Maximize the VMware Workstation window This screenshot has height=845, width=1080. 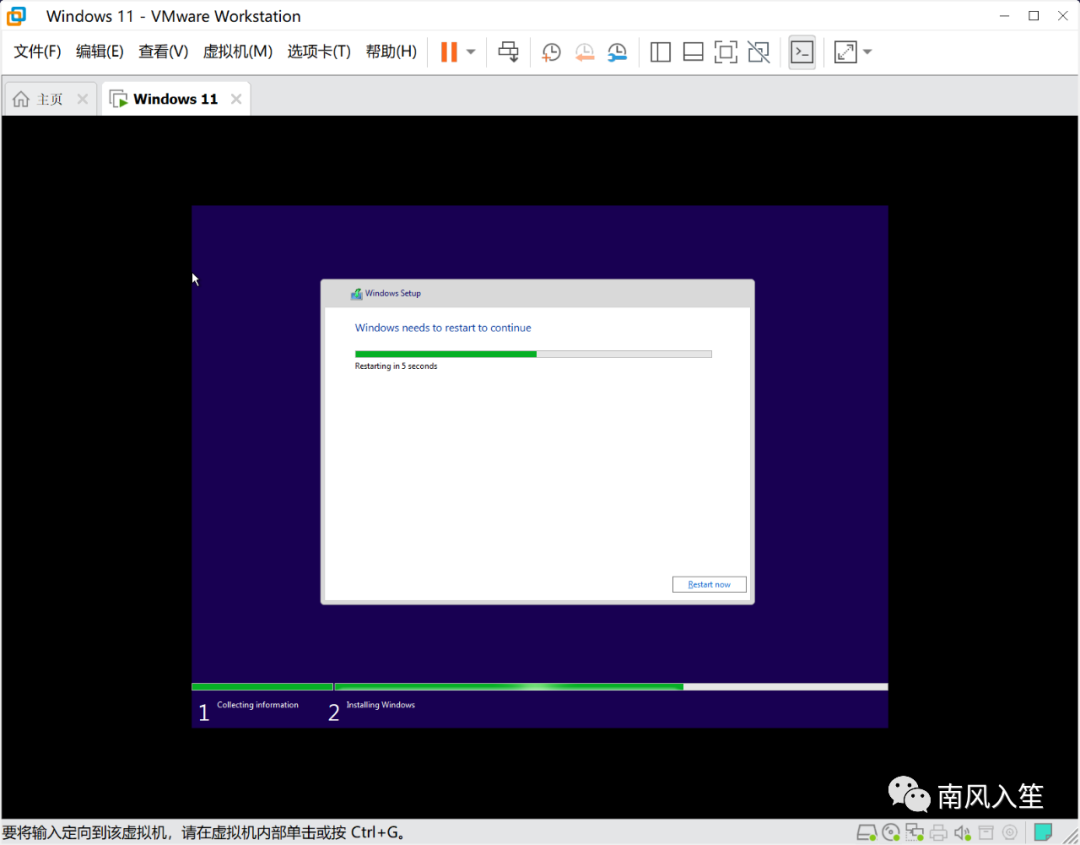(1033, 16)
